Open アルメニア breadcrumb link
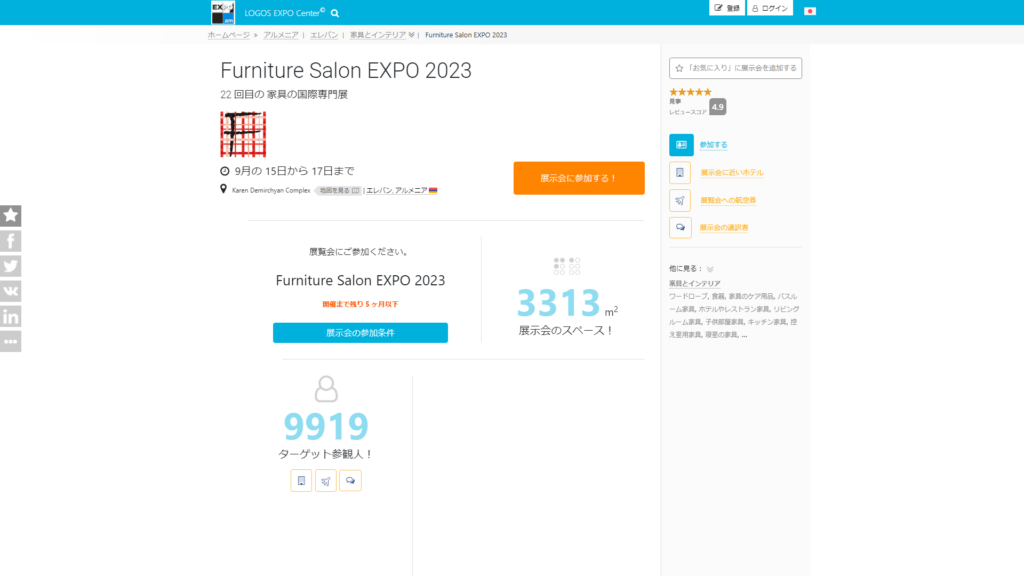Viewport: 1024px width, 576px height. [281, 35]
